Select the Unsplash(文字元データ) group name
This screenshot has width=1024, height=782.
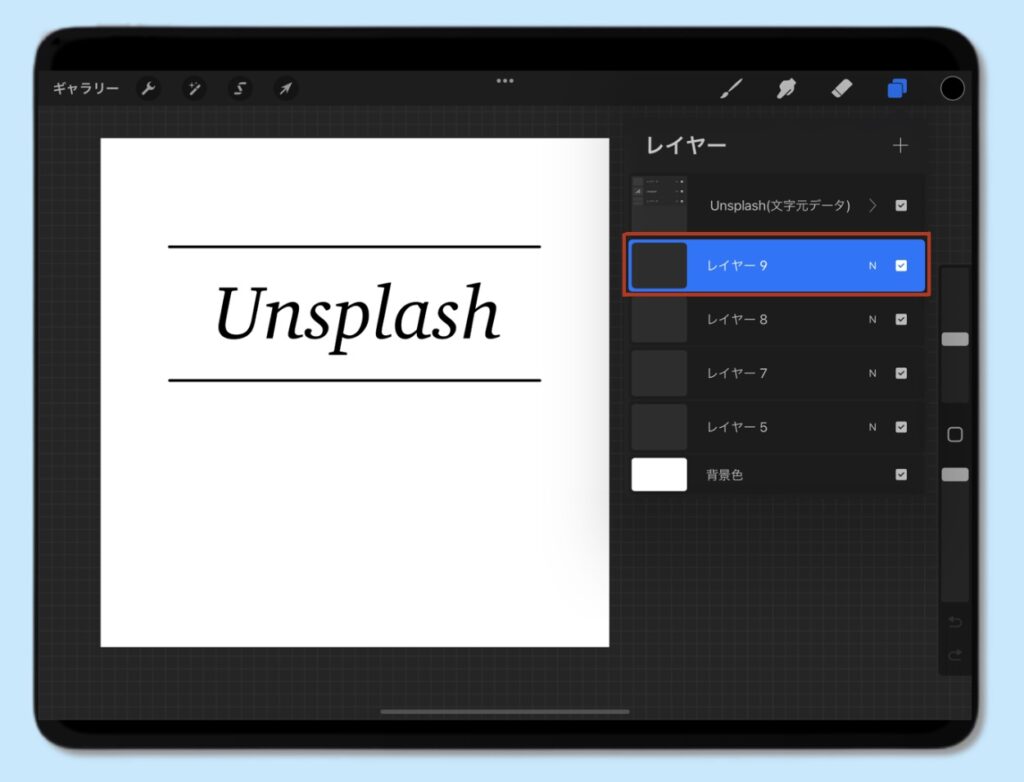point(780,206)
